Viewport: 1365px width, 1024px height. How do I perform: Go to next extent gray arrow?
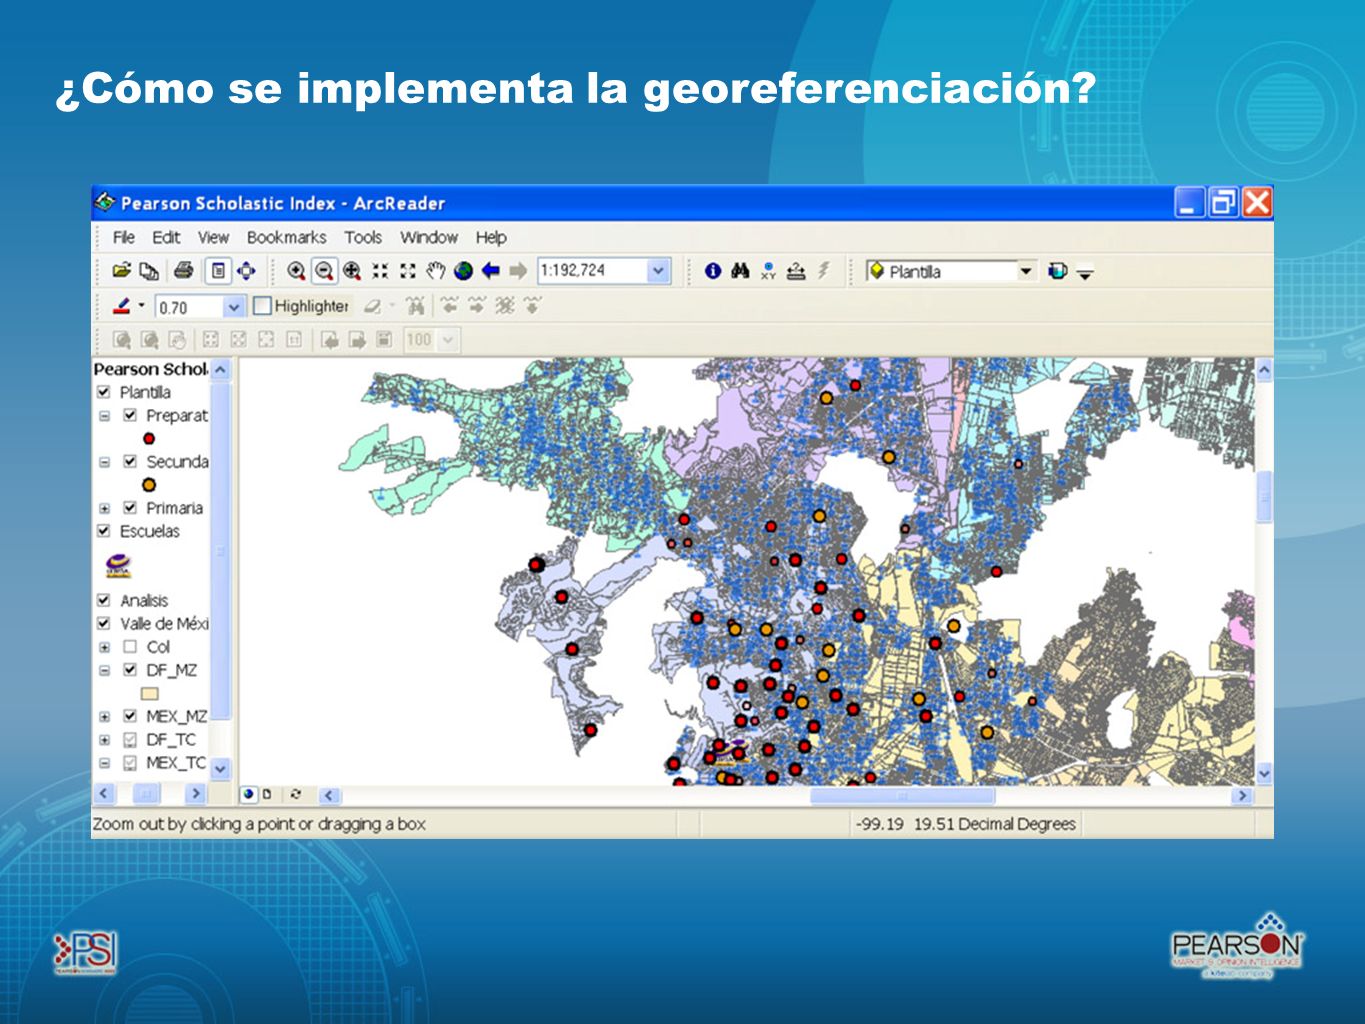tap(518, 270)
